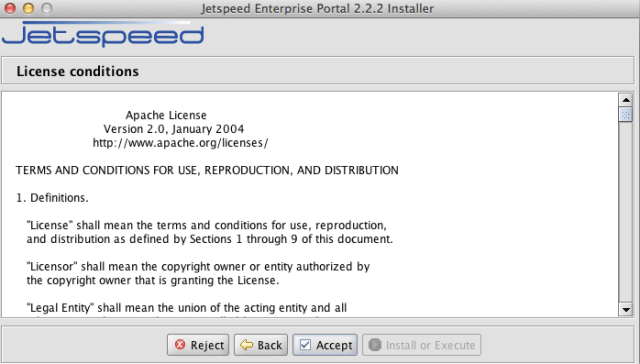
Task: Click the License conditions heading
Action: (x=78, y=71)
